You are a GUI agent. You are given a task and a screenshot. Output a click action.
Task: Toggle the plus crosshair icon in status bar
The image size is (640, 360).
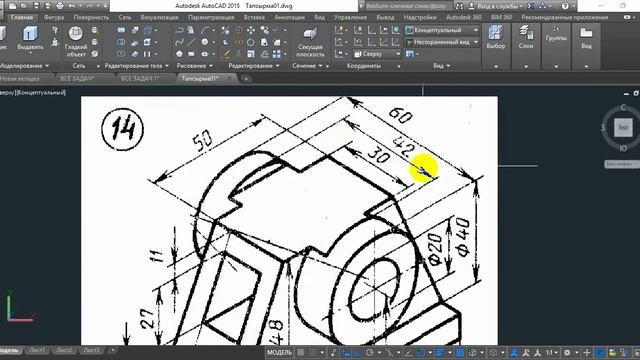(587, 352)
